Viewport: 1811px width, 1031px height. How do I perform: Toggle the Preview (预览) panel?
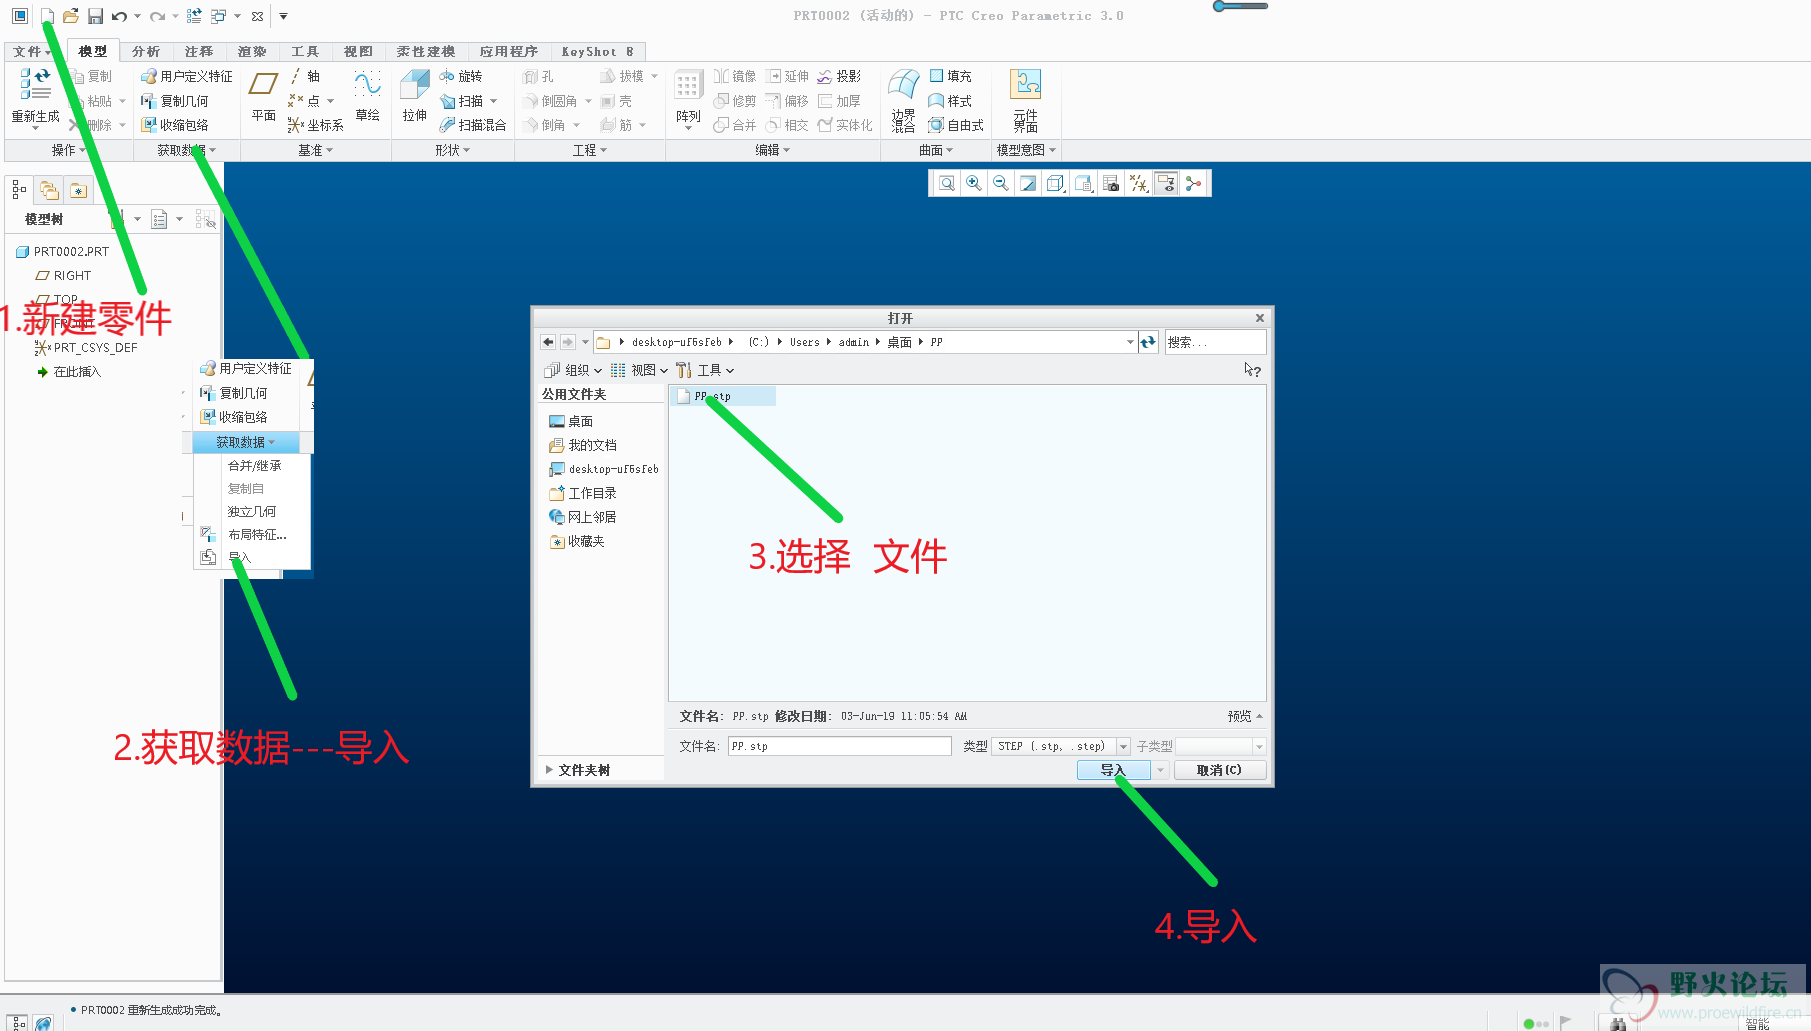pyautogui.click(x=1245, y=716)
